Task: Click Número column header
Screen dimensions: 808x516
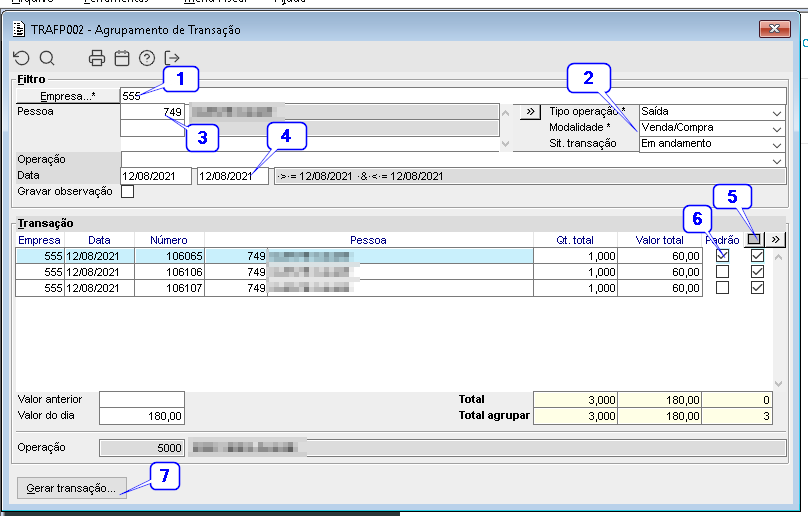Action: (x=169, y=240)
